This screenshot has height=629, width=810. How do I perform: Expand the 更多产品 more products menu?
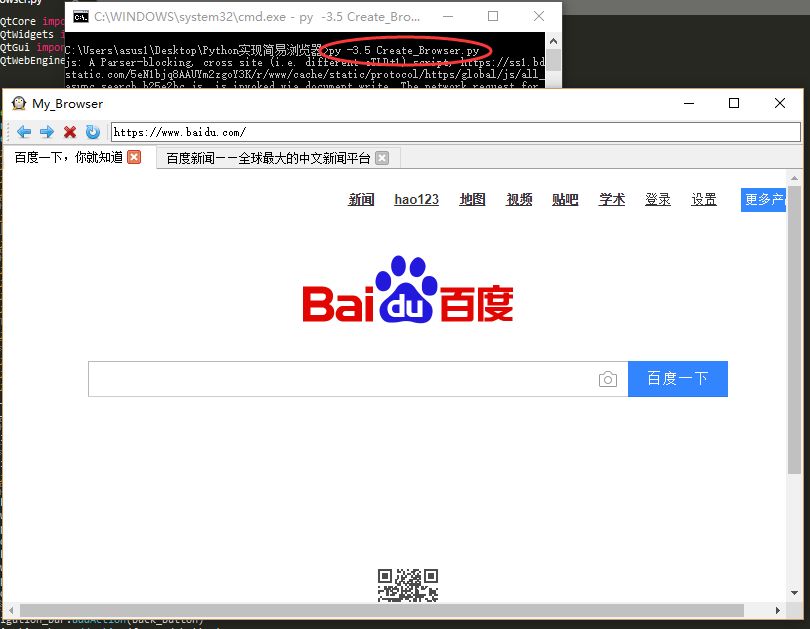(x=763, y=199)
